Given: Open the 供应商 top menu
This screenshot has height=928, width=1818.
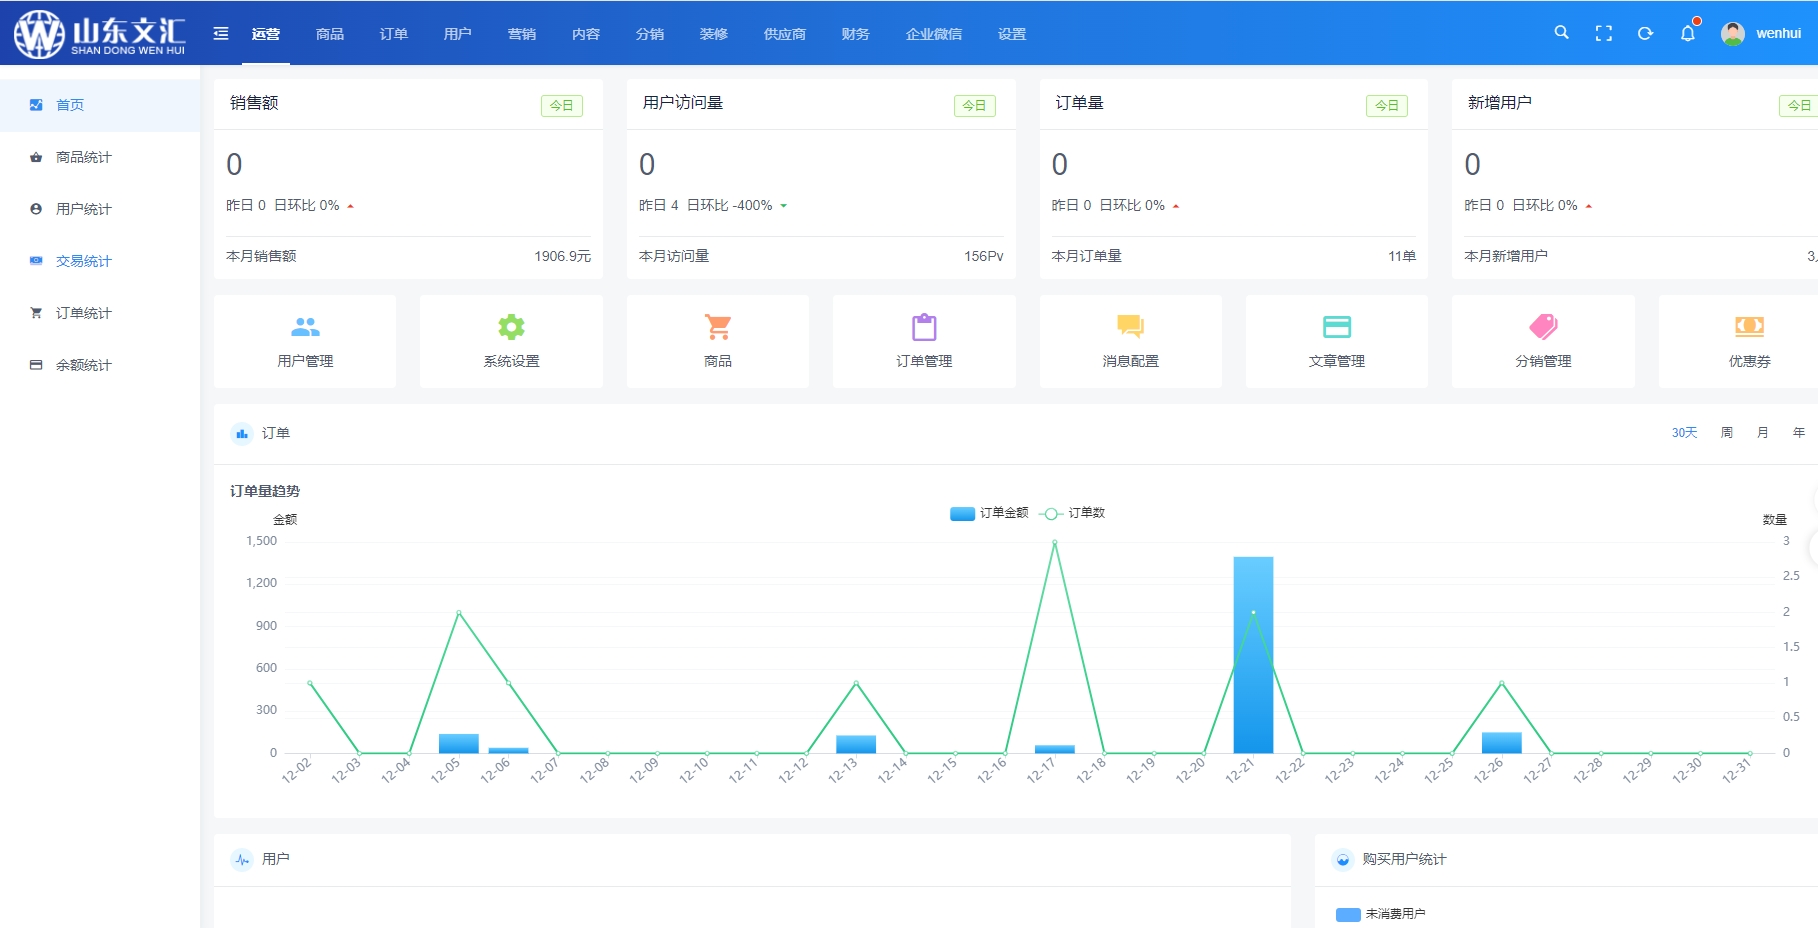Looking at the screenshot, I should [x=785, y=34].
